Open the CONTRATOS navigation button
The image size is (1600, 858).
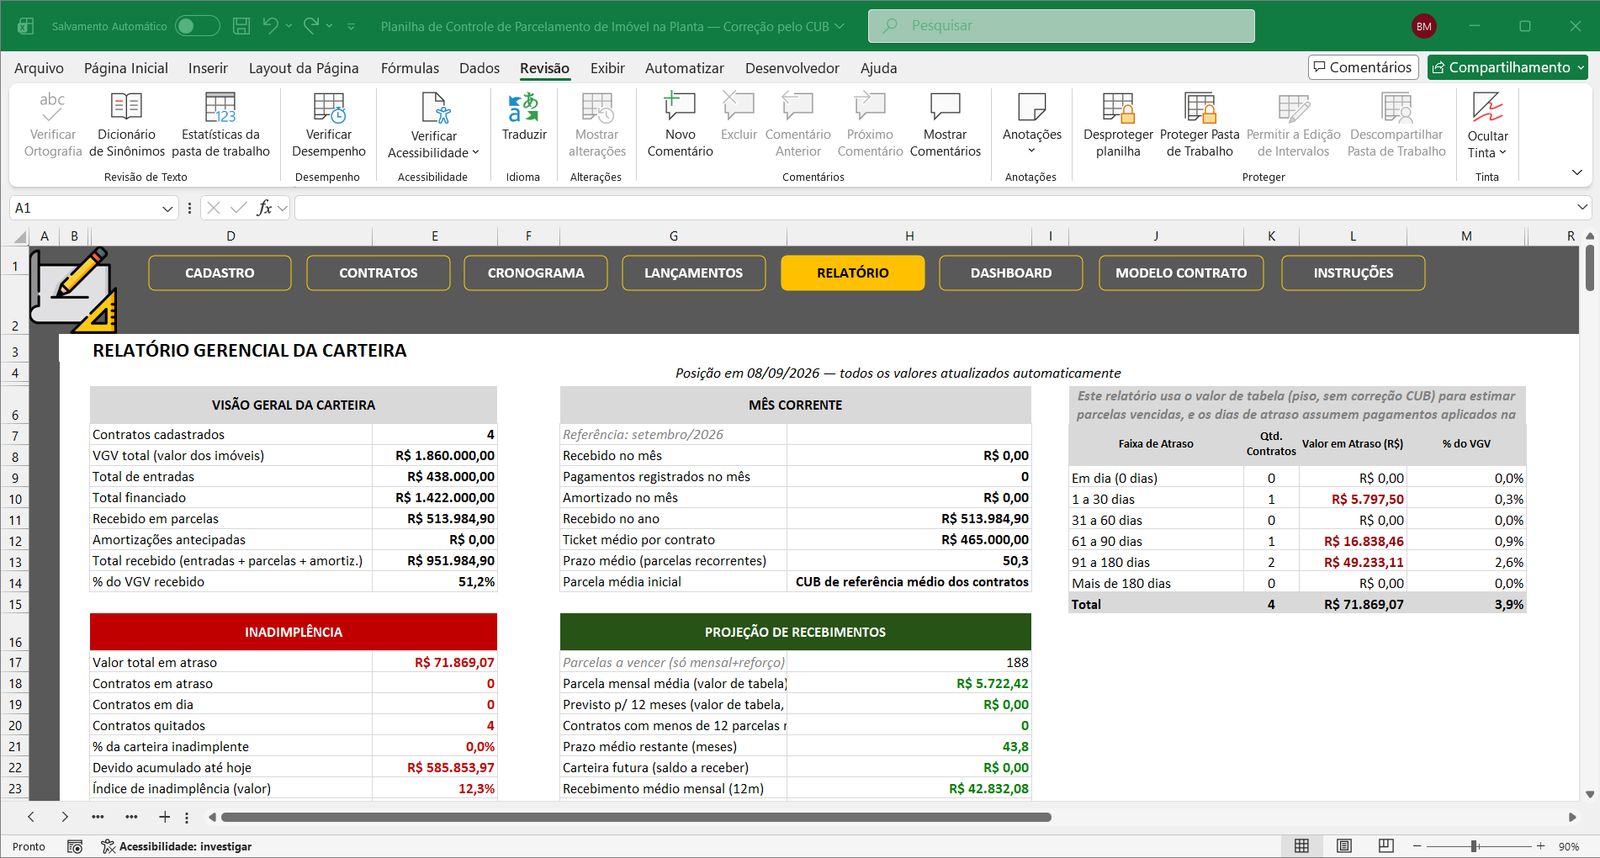pyautogui.click(x=378, y=273)
